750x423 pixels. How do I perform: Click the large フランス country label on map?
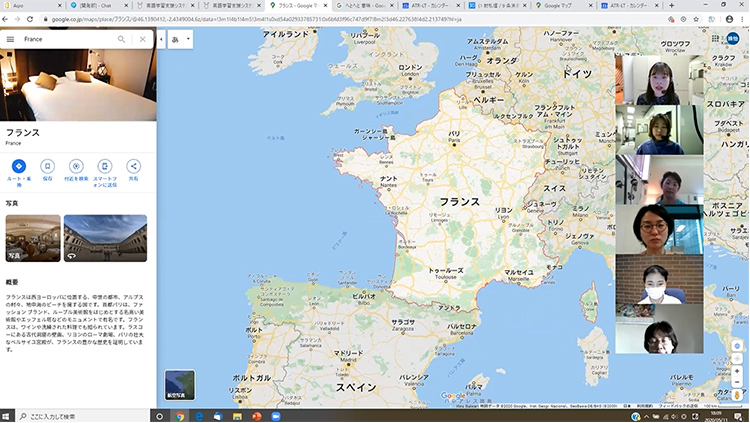459,202
